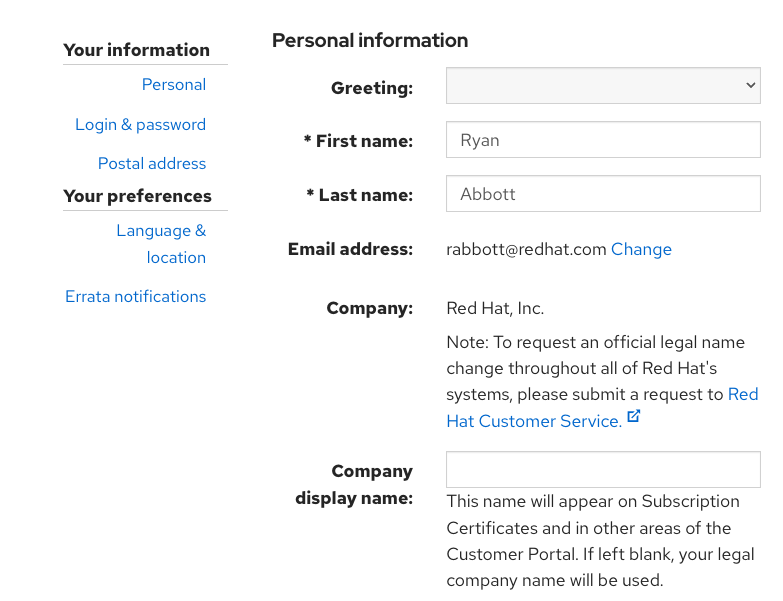
Task: Open Errata notifications preferences
Action: click(x=136, y=297)
